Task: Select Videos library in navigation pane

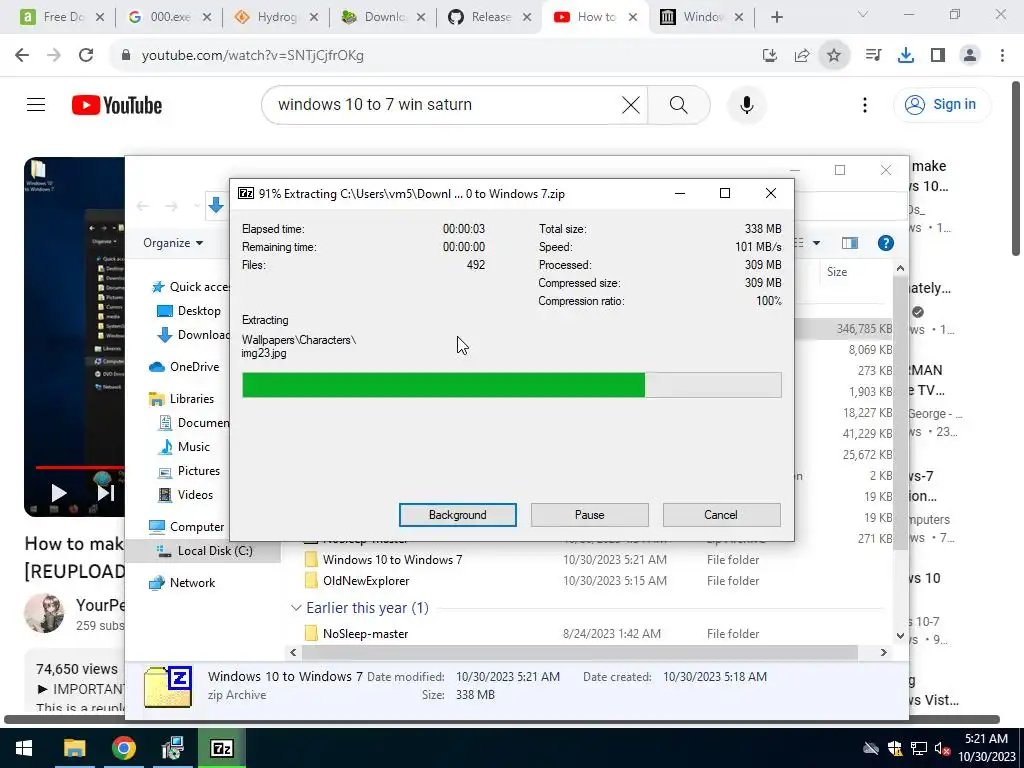Action: click(x=186, y=495)
